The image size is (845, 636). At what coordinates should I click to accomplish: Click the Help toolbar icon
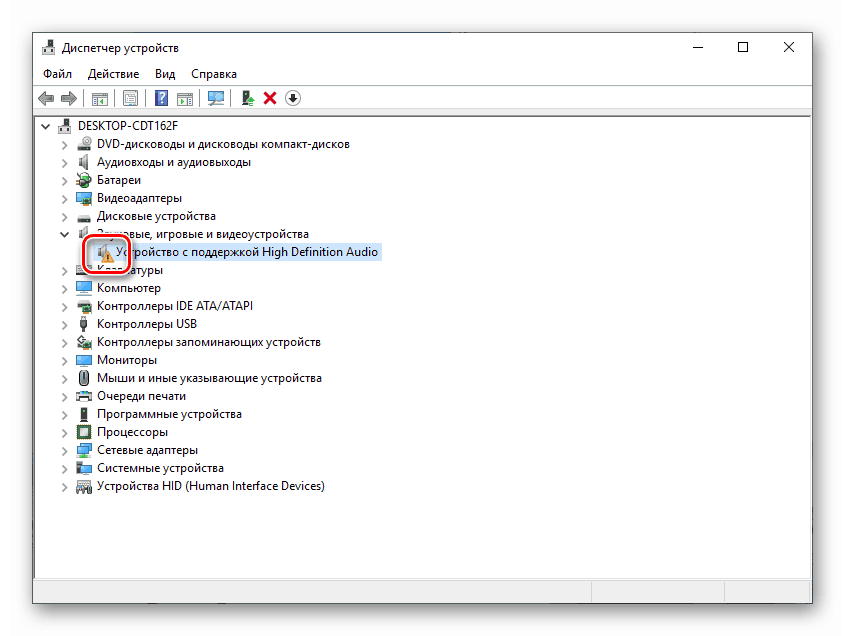pos(161,98)
